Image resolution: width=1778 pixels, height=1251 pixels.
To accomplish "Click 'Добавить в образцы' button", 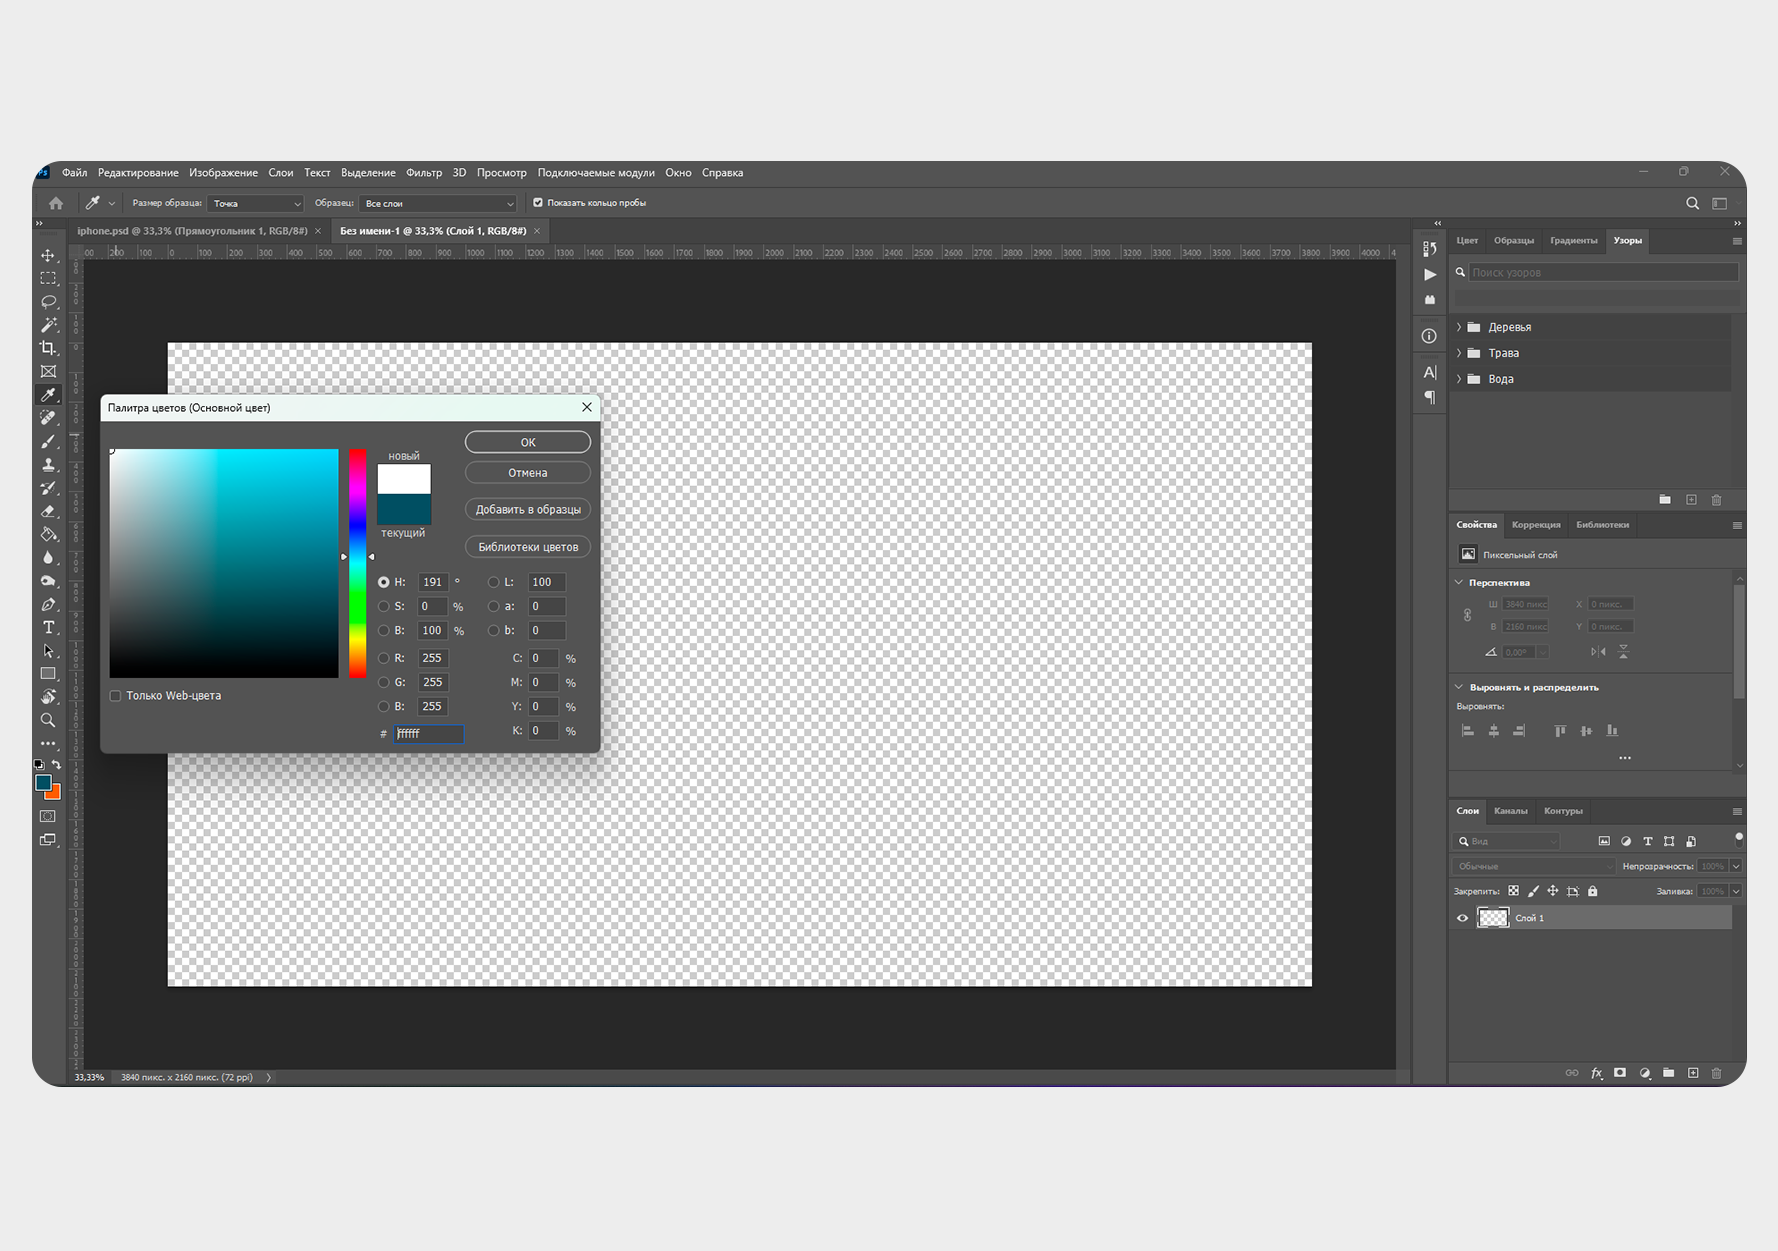I will coord(528,510).
